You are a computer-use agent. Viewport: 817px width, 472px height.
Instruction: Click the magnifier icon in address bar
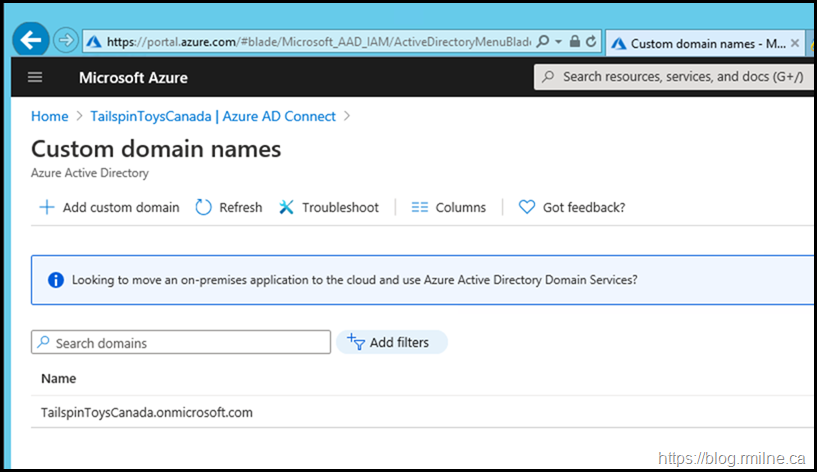click(x=543, y=43)
